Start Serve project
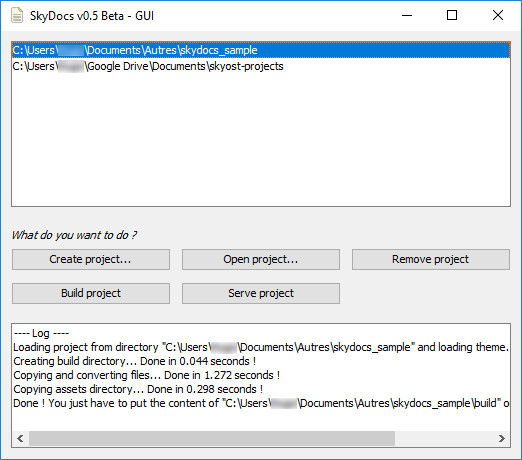 pos(261,293)
